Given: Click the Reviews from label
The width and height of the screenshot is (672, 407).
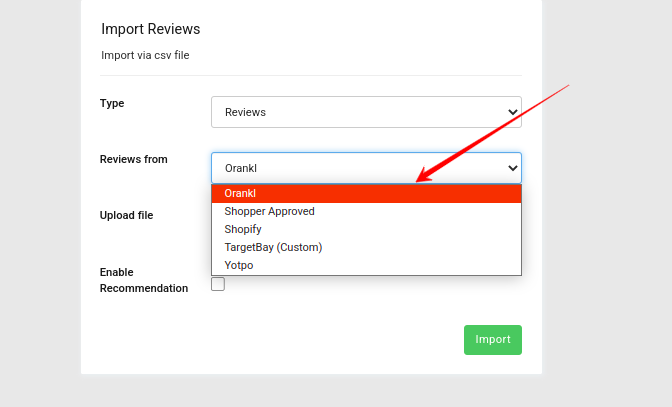Looking at the screenshot, I should coord(134,159).
